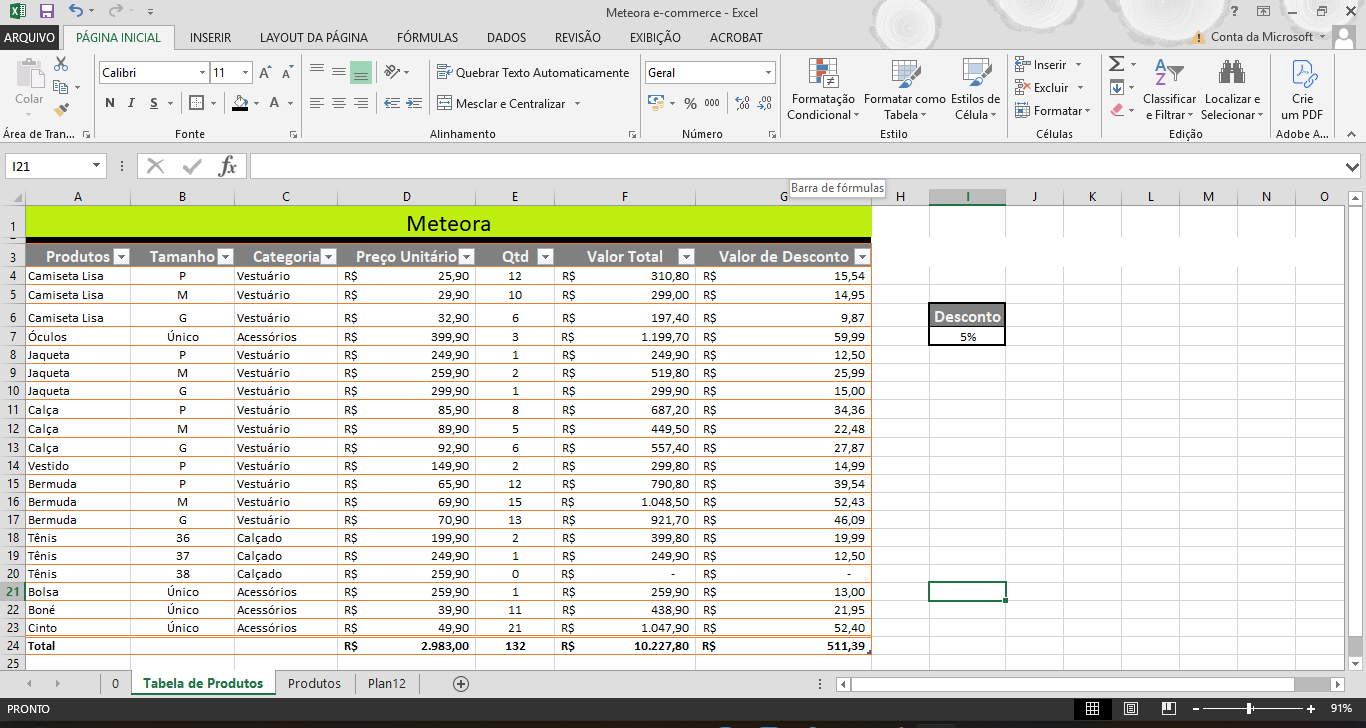Click the Cut scissors icon
The image size is (1366, 728).
pos(61,64)
